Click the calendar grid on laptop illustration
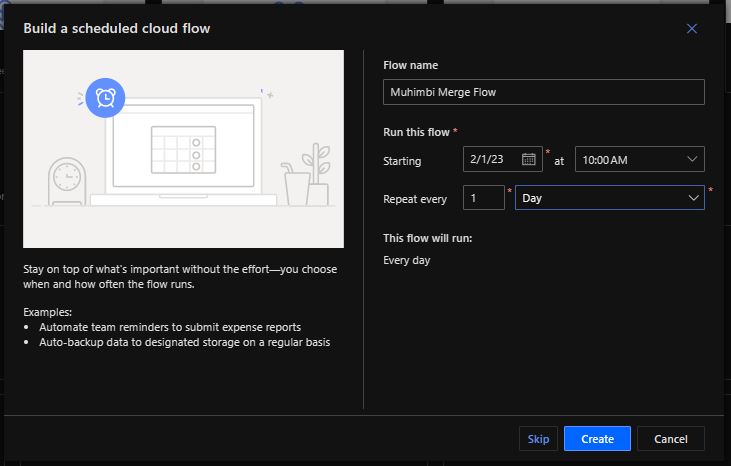731x466 pixels. 182,148
